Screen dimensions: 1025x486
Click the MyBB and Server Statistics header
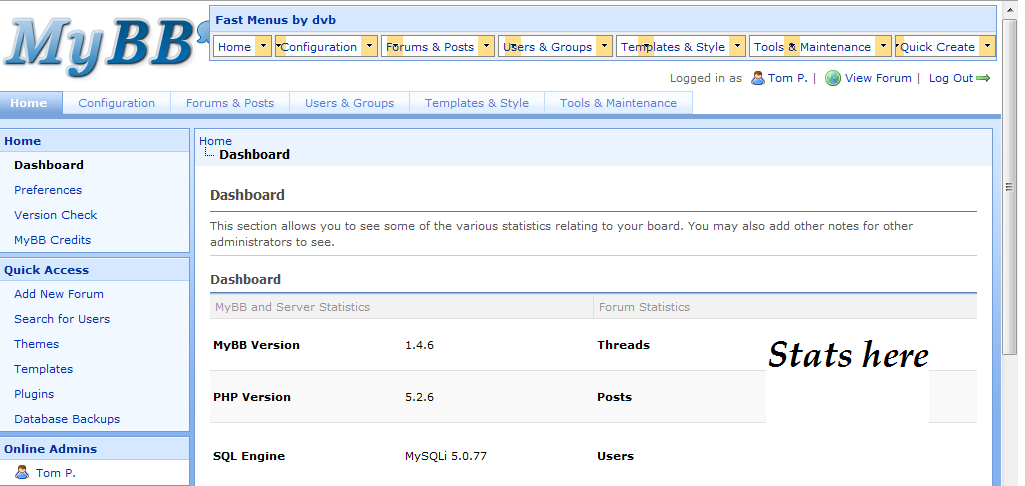tap(292, 307)
